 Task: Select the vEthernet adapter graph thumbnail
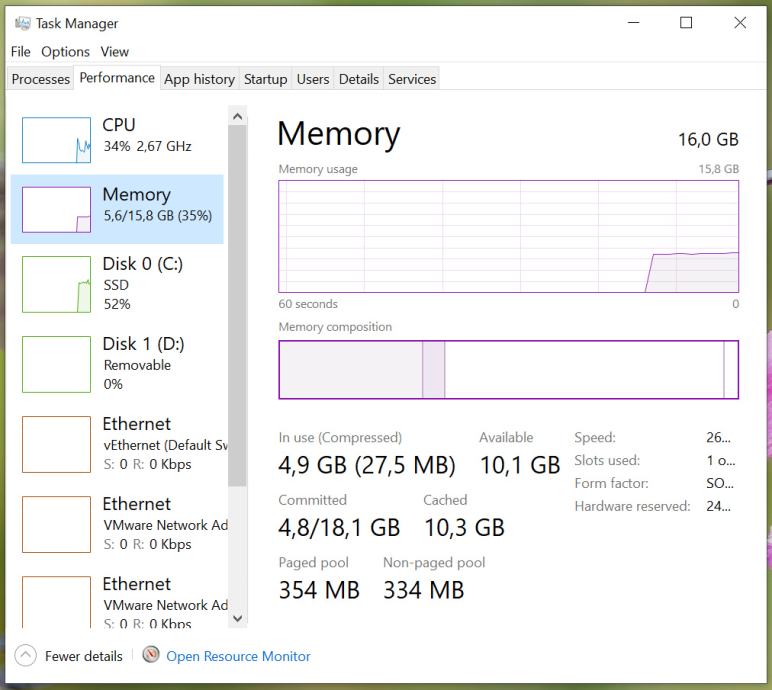click(56, 444)
